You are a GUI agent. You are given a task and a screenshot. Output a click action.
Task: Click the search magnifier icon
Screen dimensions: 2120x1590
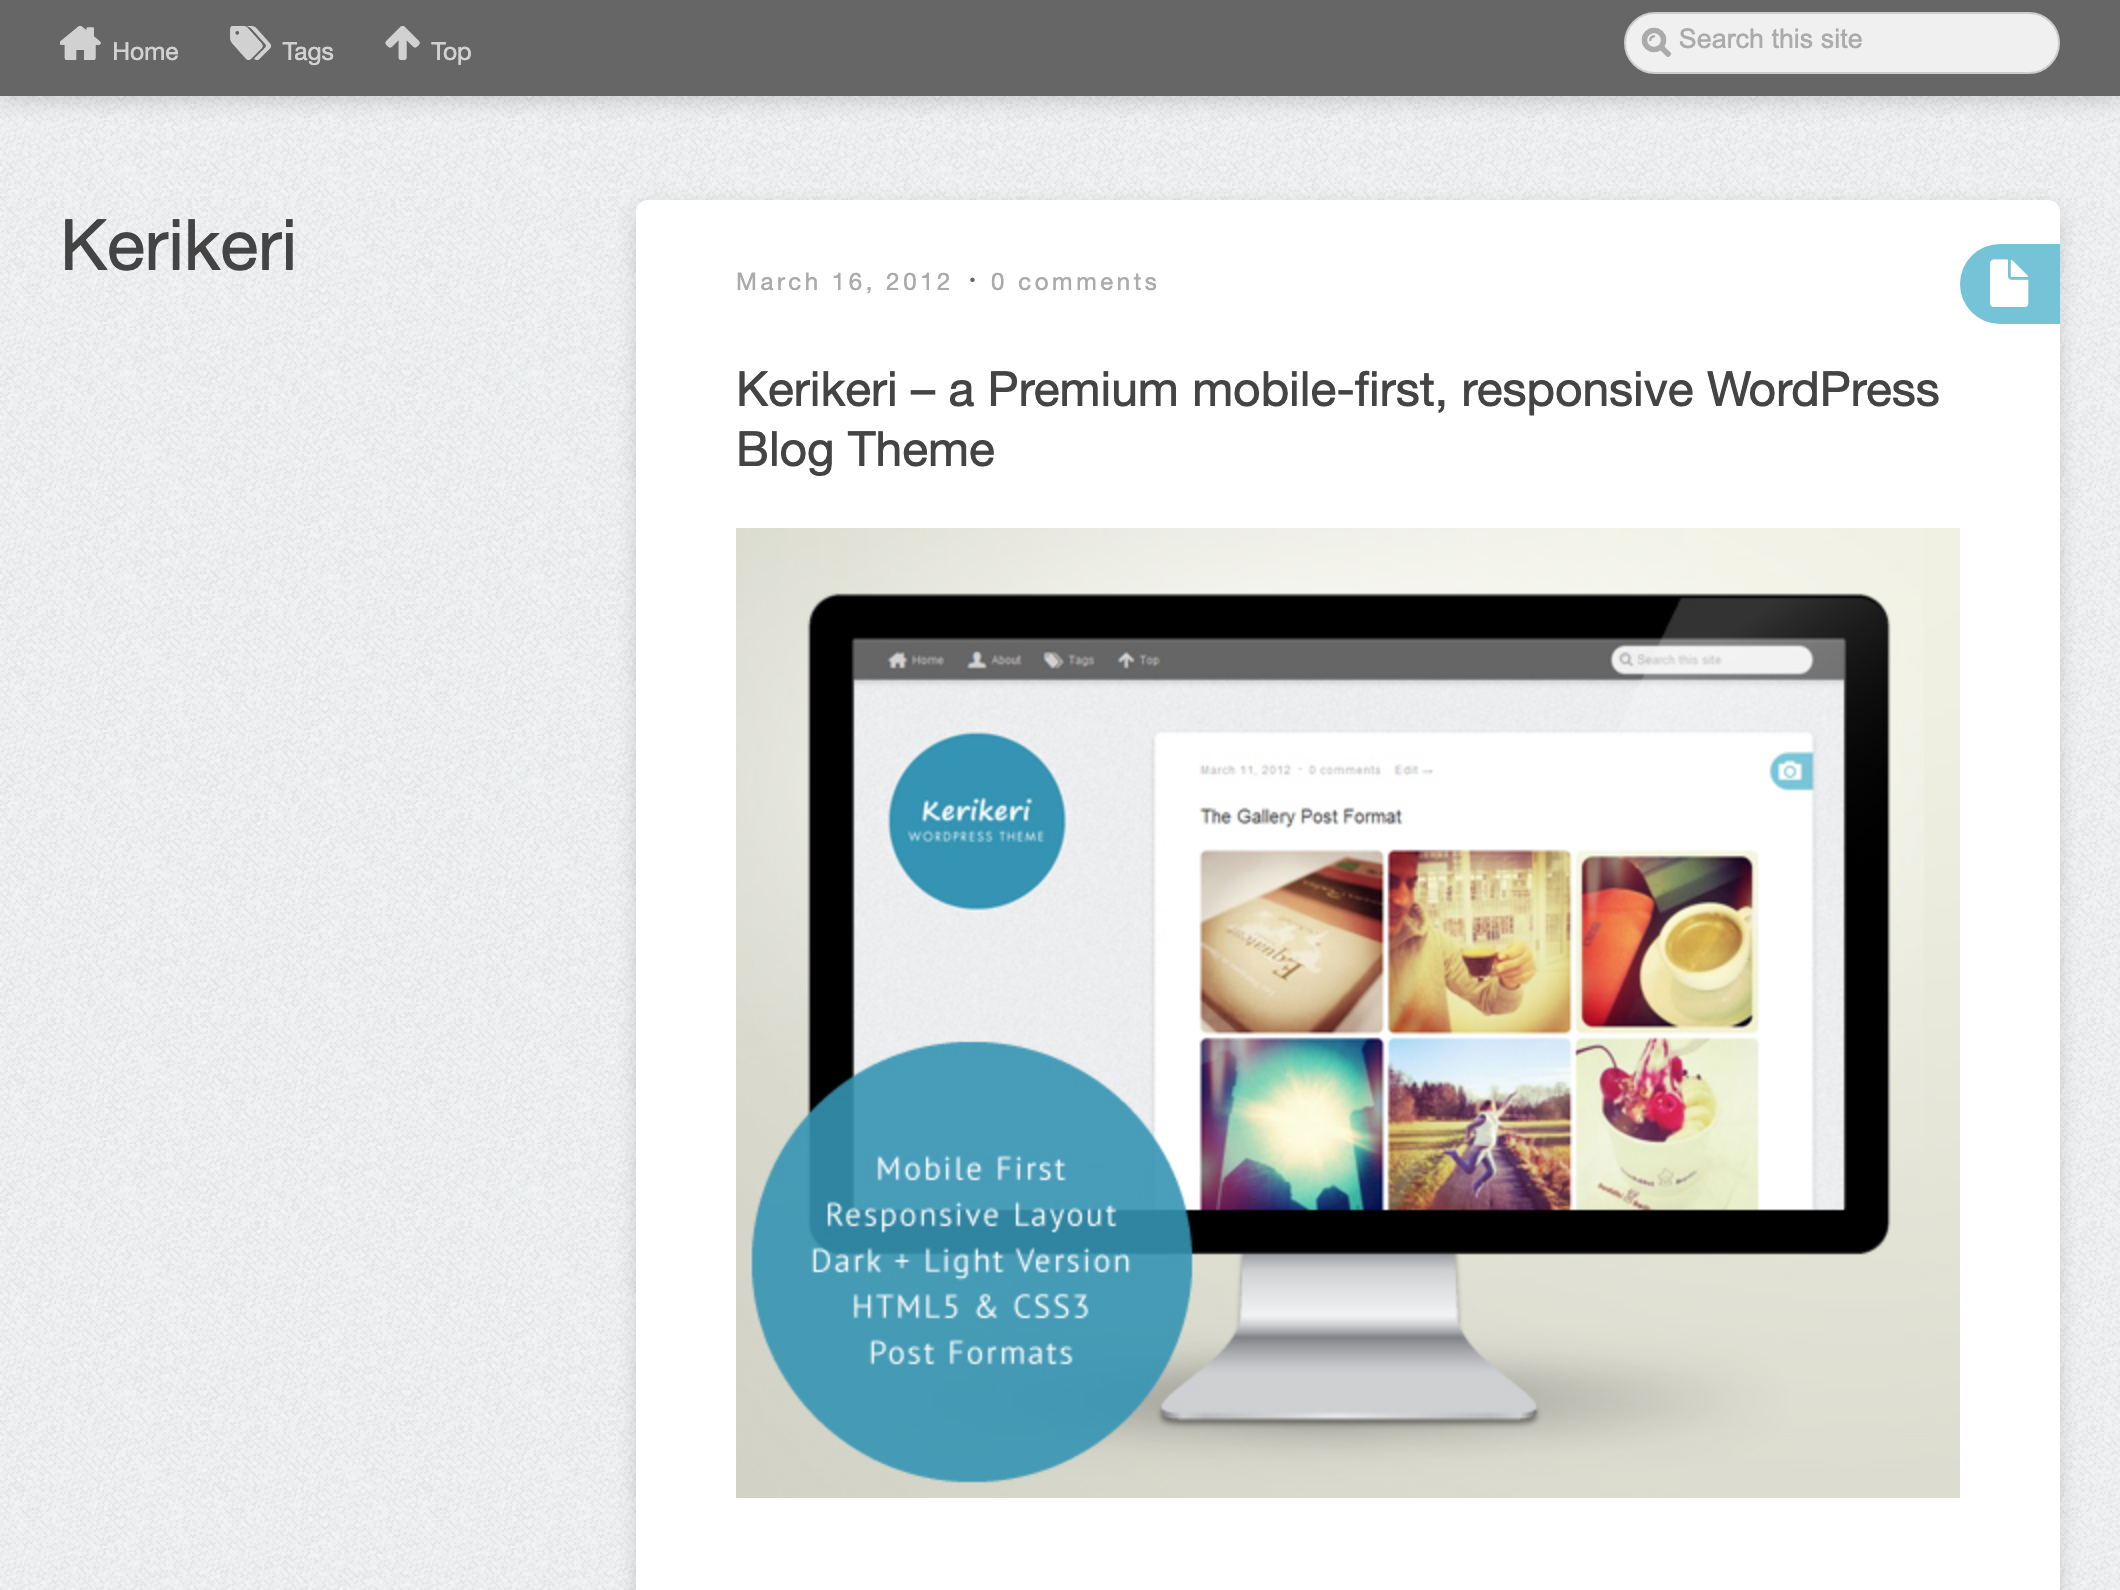(x=1656, y=42)
